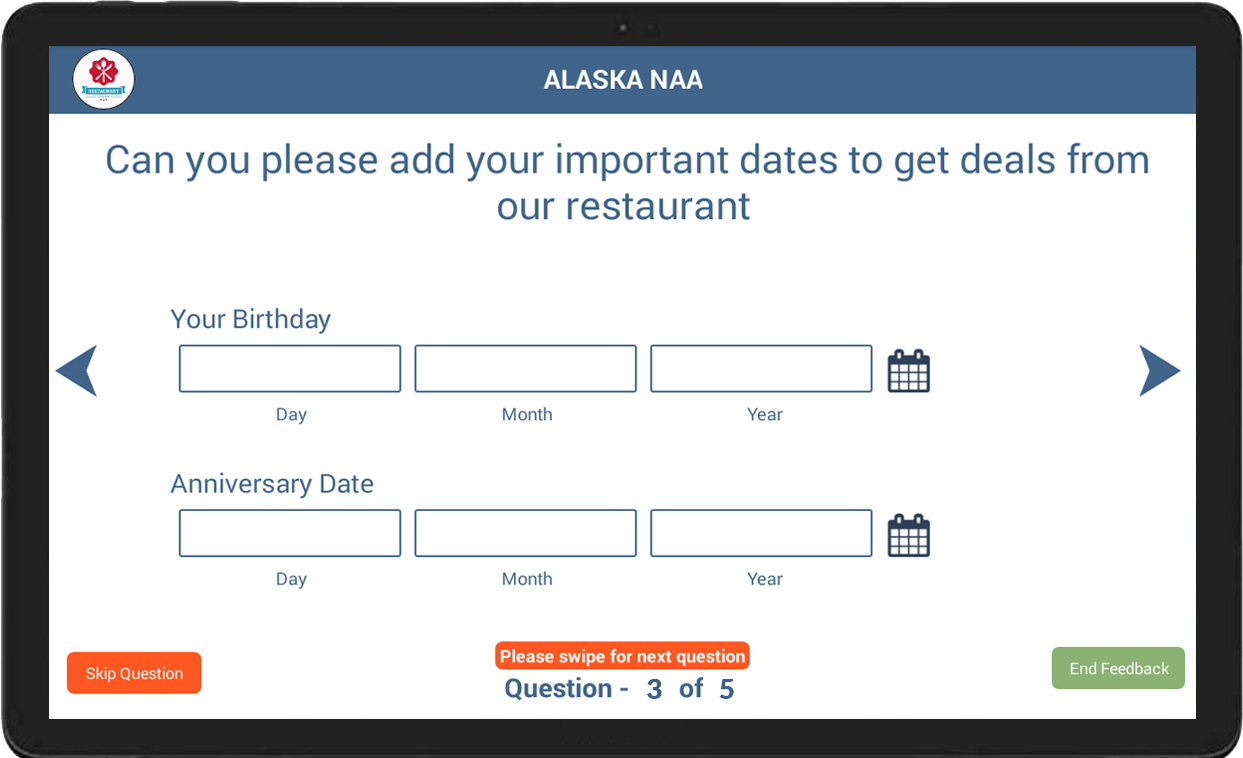This screenshot has width=1243, height=758.
Task: Click the 'Question - 3 of 5' indicator
Action: [620, 689]
